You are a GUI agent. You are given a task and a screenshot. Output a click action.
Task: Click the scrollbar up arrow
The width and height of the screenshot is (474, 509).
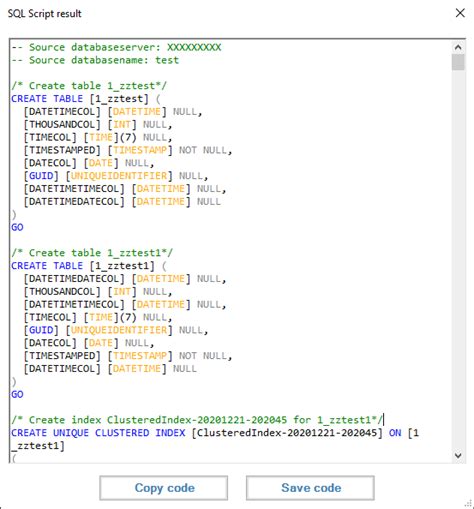pyautogui.click(x=458, y=47)
